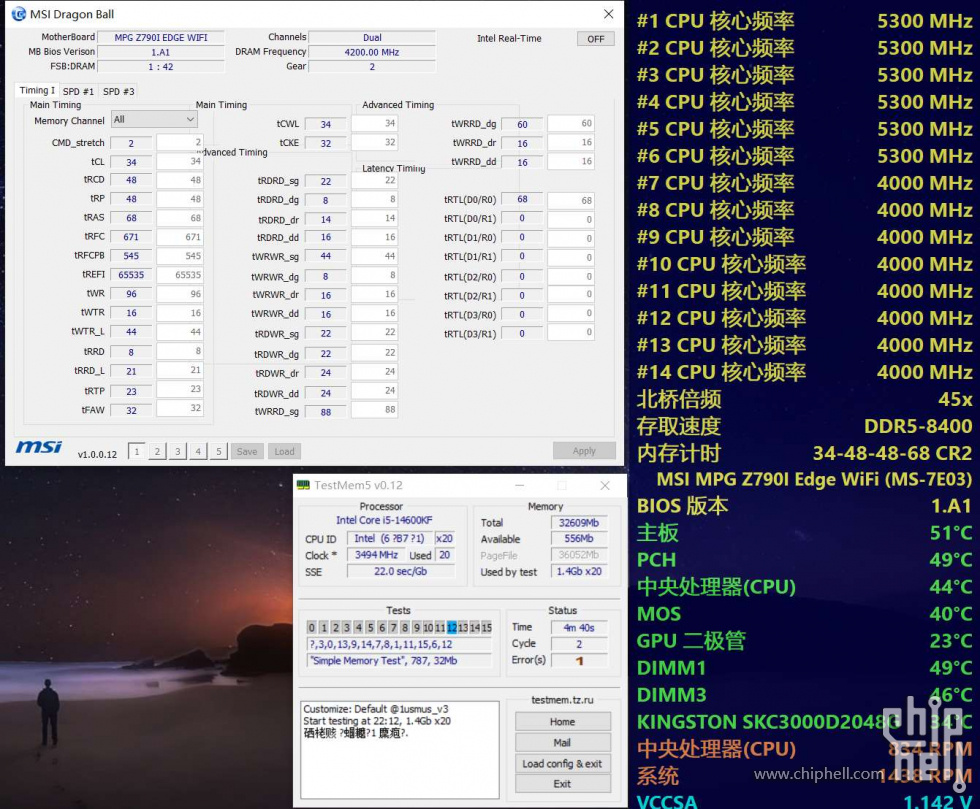Click the 'testmem.tz.ru' link text

562,700
